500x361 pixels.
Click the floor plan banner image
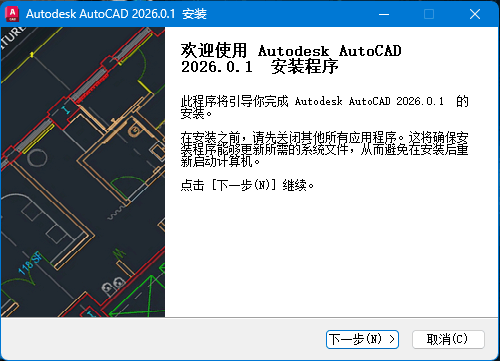[83, 172]
